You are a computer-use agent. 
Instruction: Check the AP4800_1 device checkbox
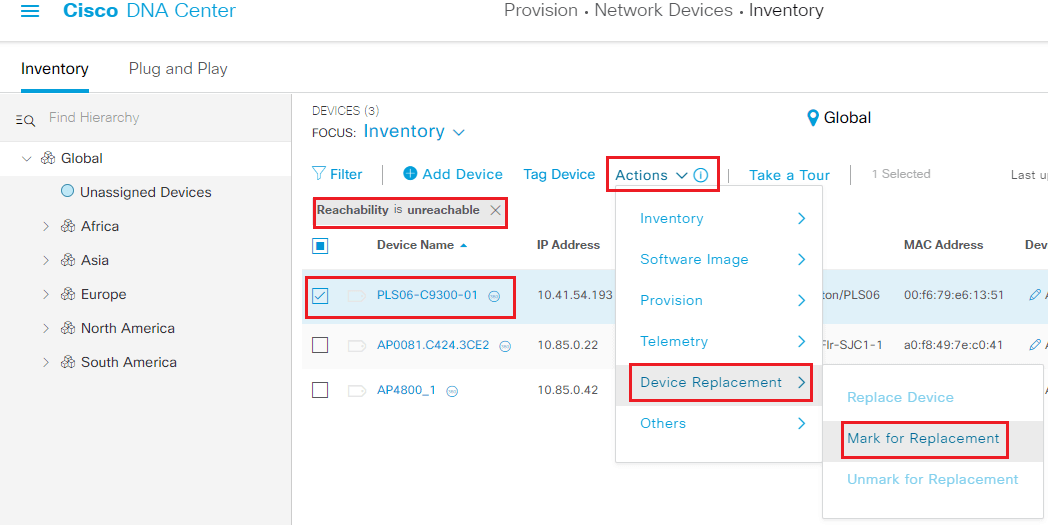tap(320, 390)
